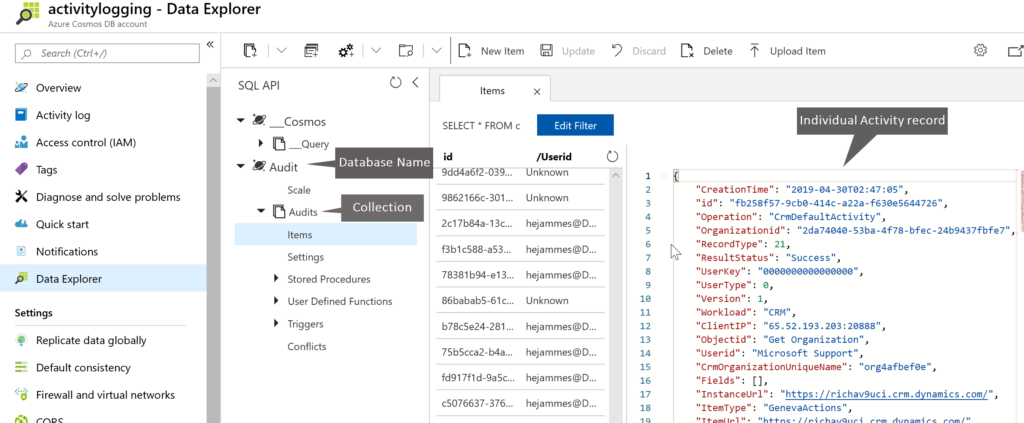This screenshot has width=1024, height=423.
Task: Collapse the Audit database node
Action: click(240, 166)
